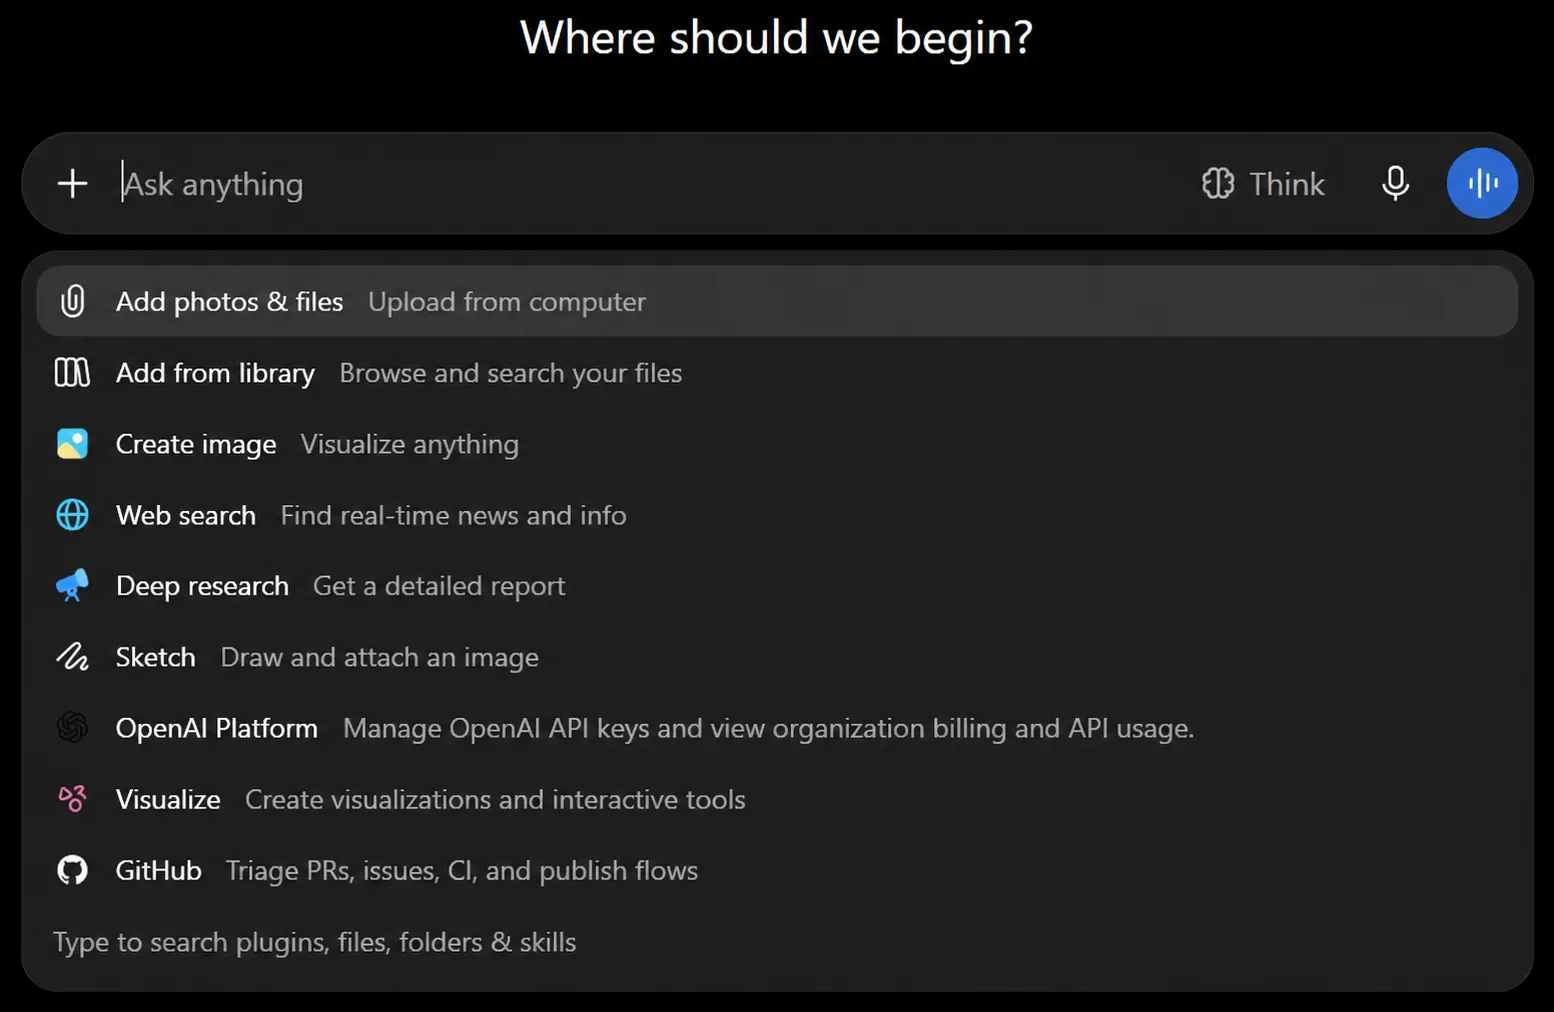Click the plus attachment icon
Screen dimensions: 1554x1012
[x=72, y=184]
